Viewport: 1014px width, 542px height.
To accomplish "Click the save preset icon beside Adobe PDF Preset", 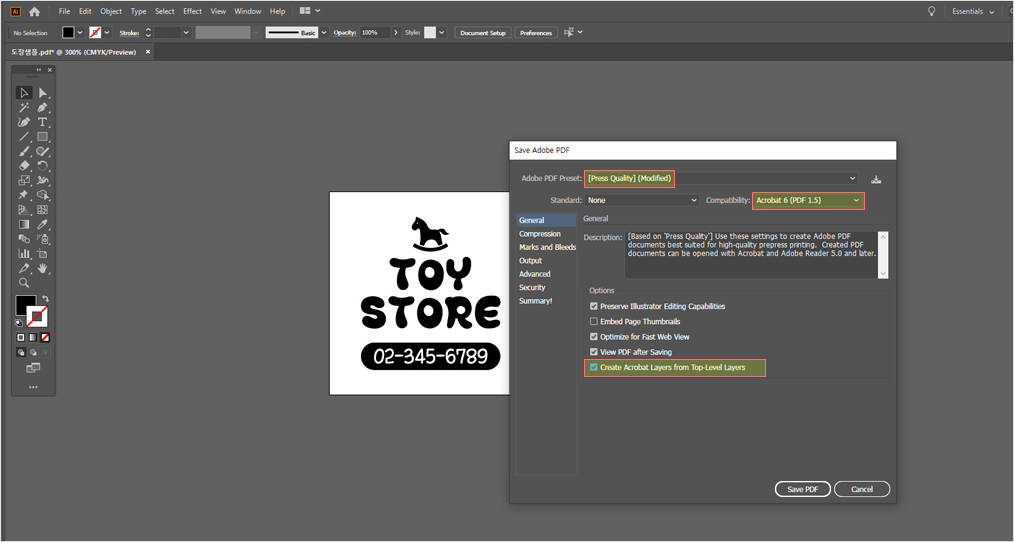I will [876, 179].
